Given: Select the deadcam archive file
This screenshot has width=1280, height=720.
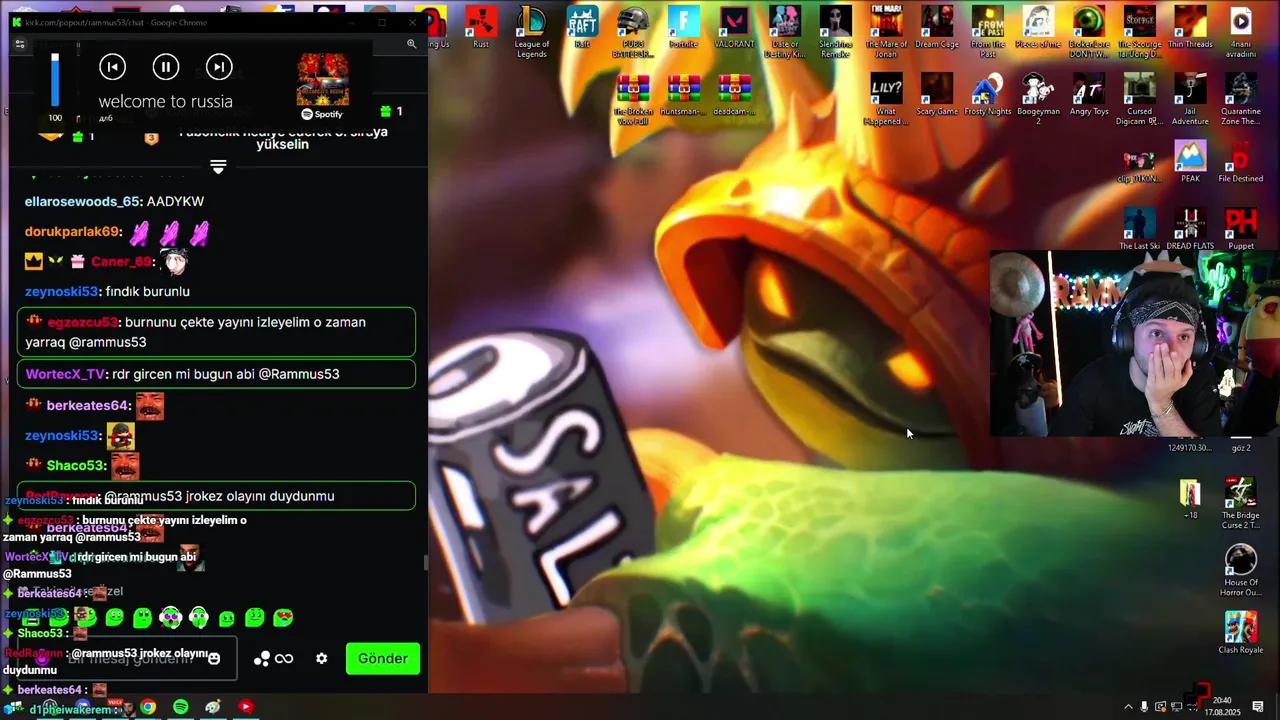Looking at the screenshot, I should tap(734, 96).
